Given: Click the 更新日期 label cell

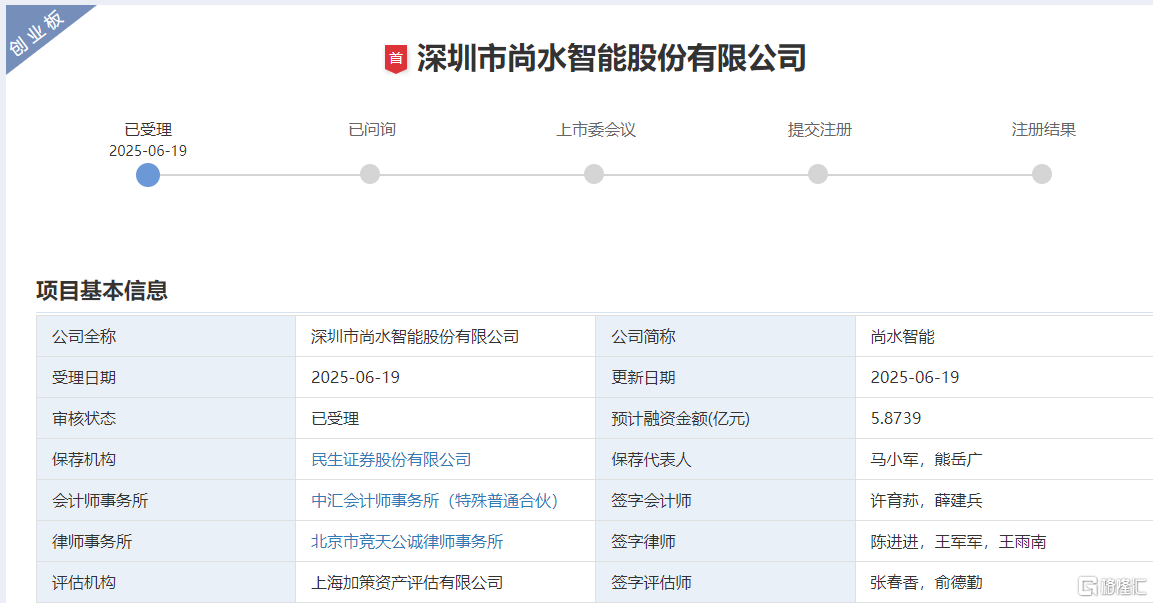Looking at the screenshot, I should [x=725, y=378].
